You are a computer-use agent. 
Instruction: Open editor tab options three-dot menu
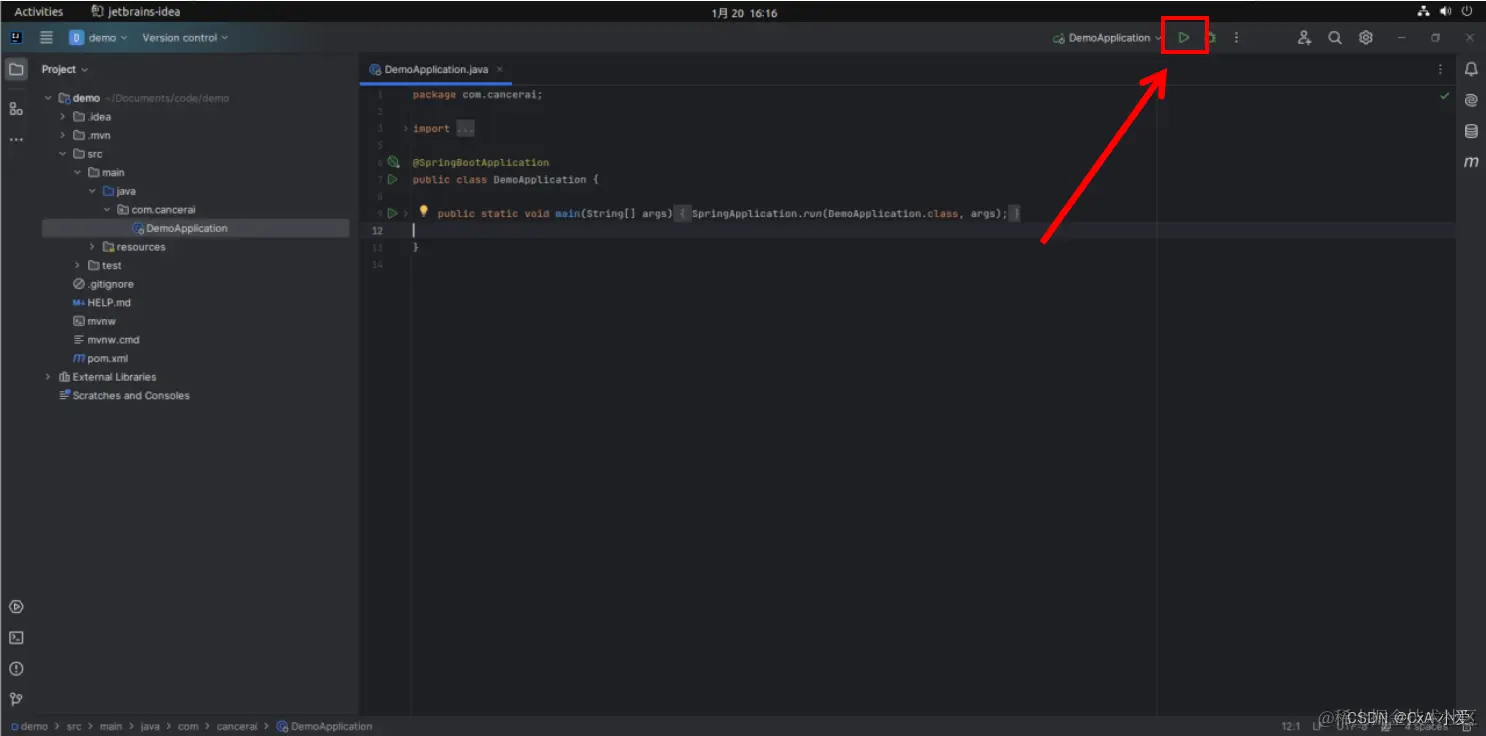coord(1440,69)
